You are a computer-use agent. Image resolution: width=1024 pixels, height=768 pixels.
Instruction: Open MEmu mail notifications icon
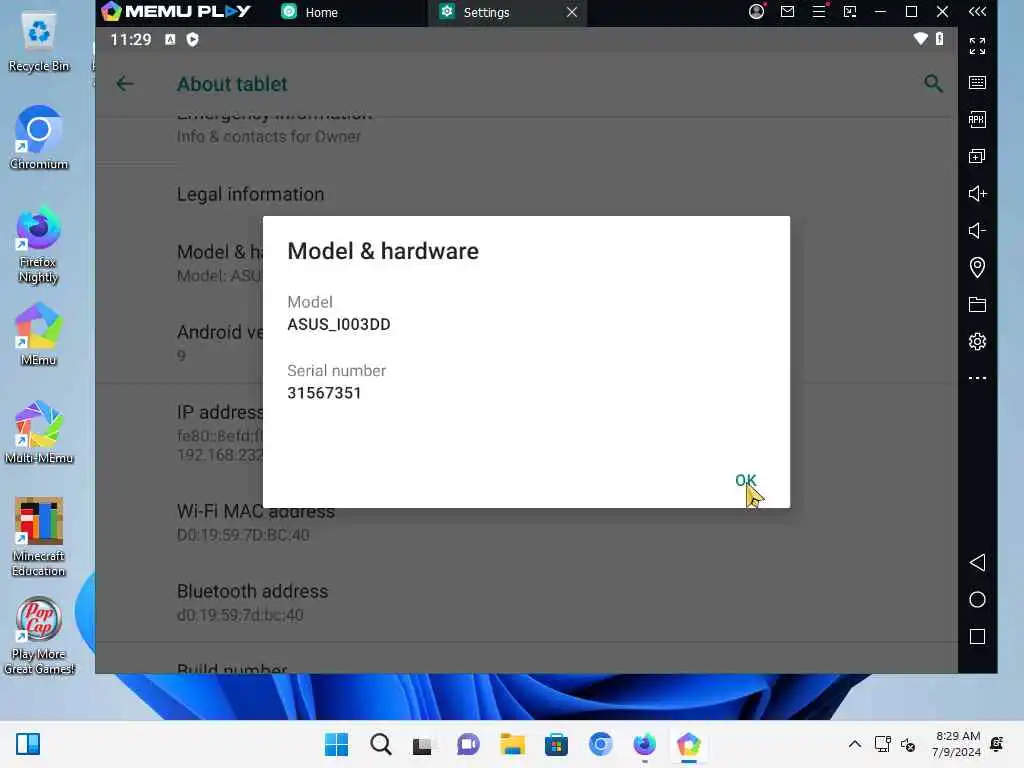tap(788, 12)
